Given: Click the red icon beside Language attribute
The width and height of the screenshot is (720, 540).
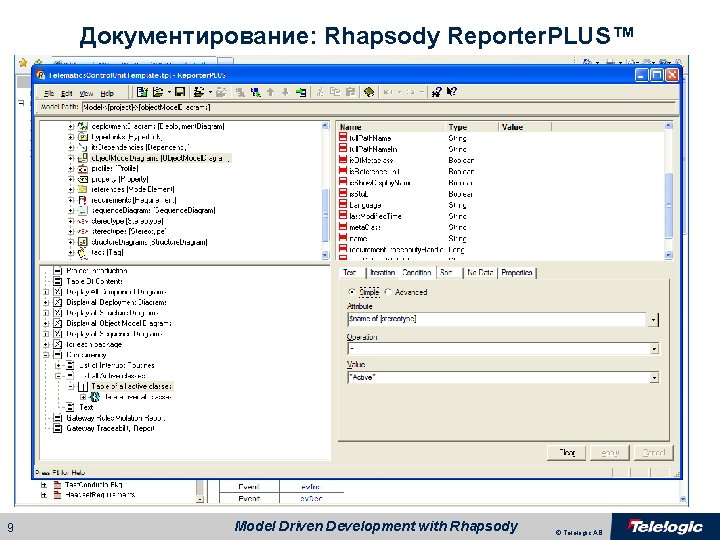Looking at the screenshot, I should (343, 204).
